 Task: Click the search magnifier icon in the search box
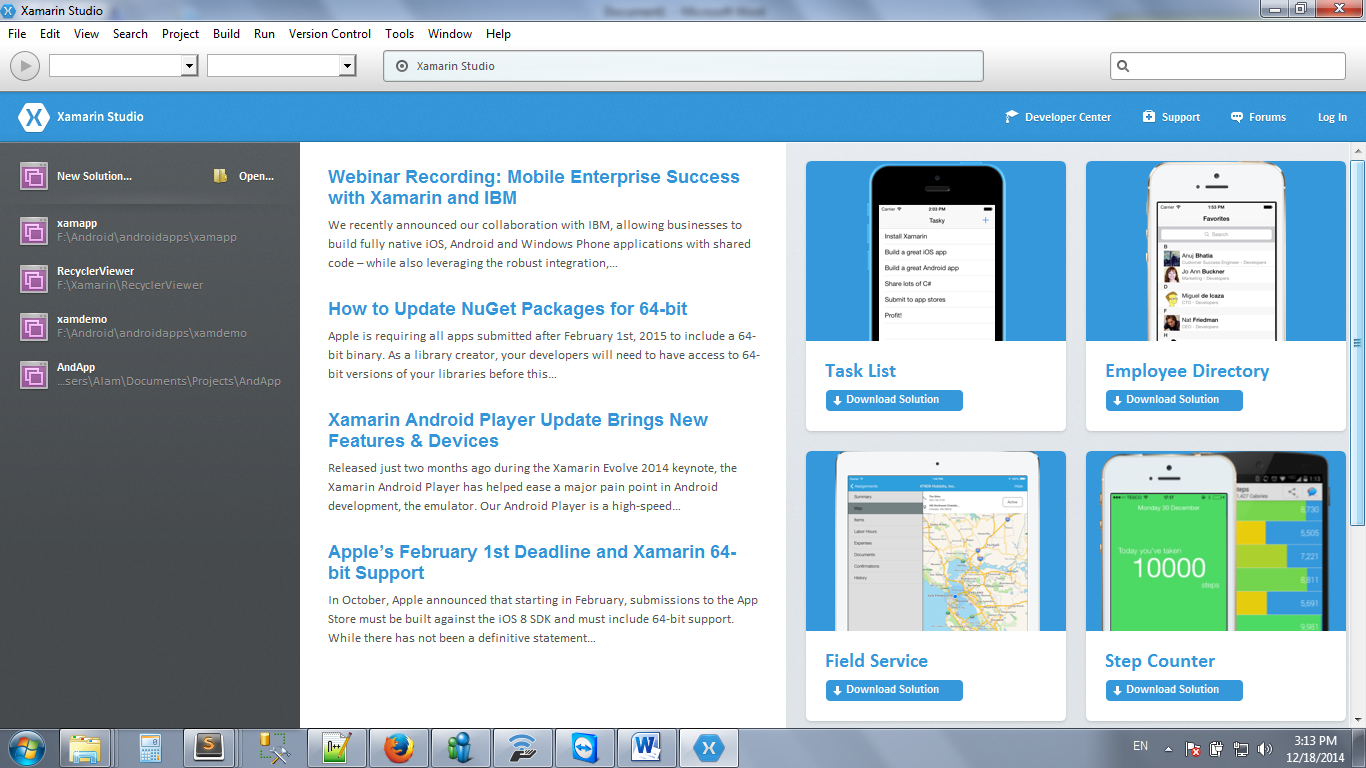(1123, 66)
